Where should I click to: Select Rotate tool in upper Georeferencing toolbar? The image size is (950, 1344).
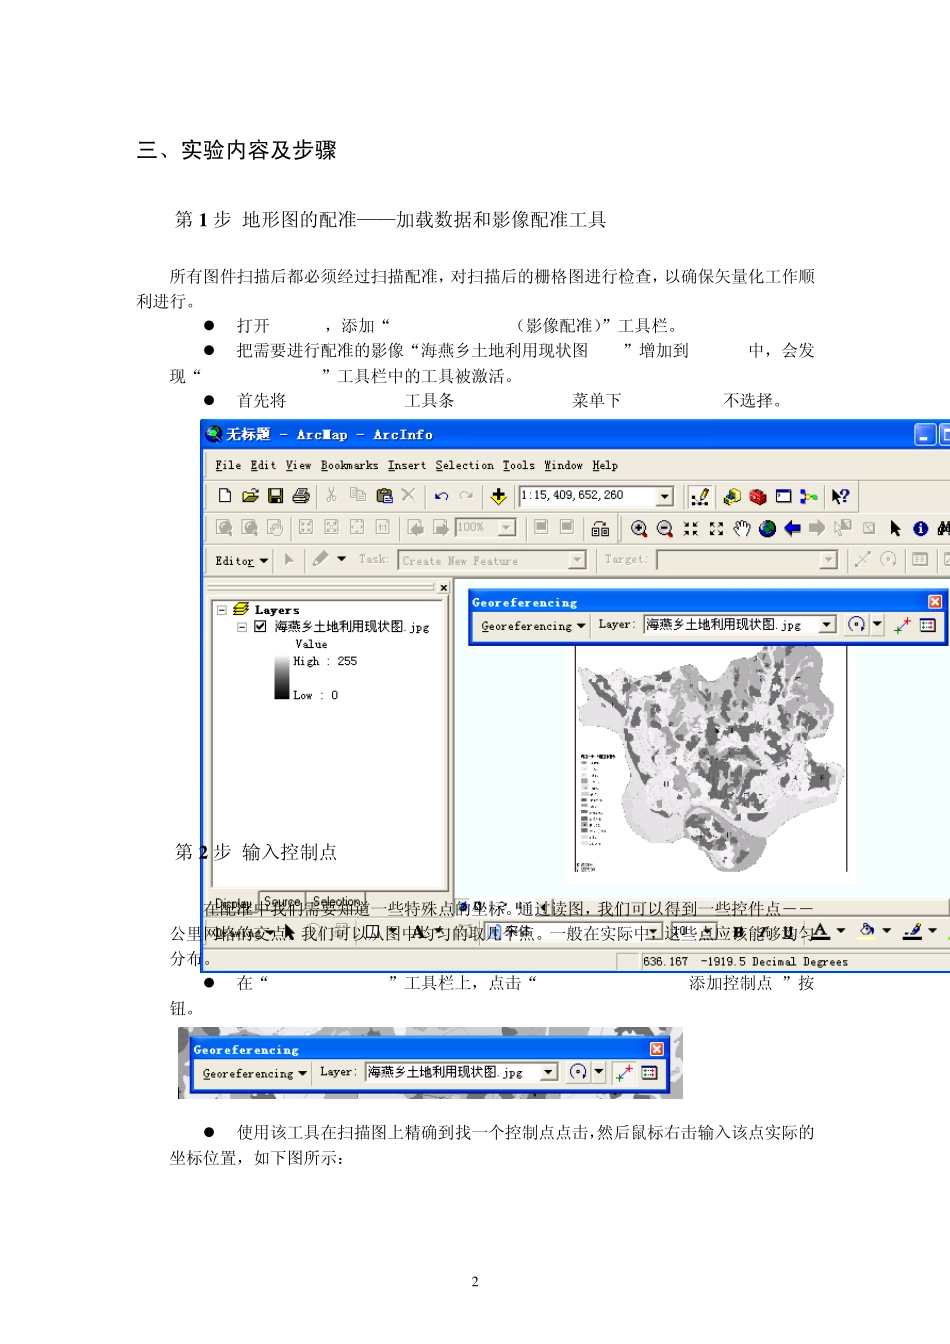(857, 625)
